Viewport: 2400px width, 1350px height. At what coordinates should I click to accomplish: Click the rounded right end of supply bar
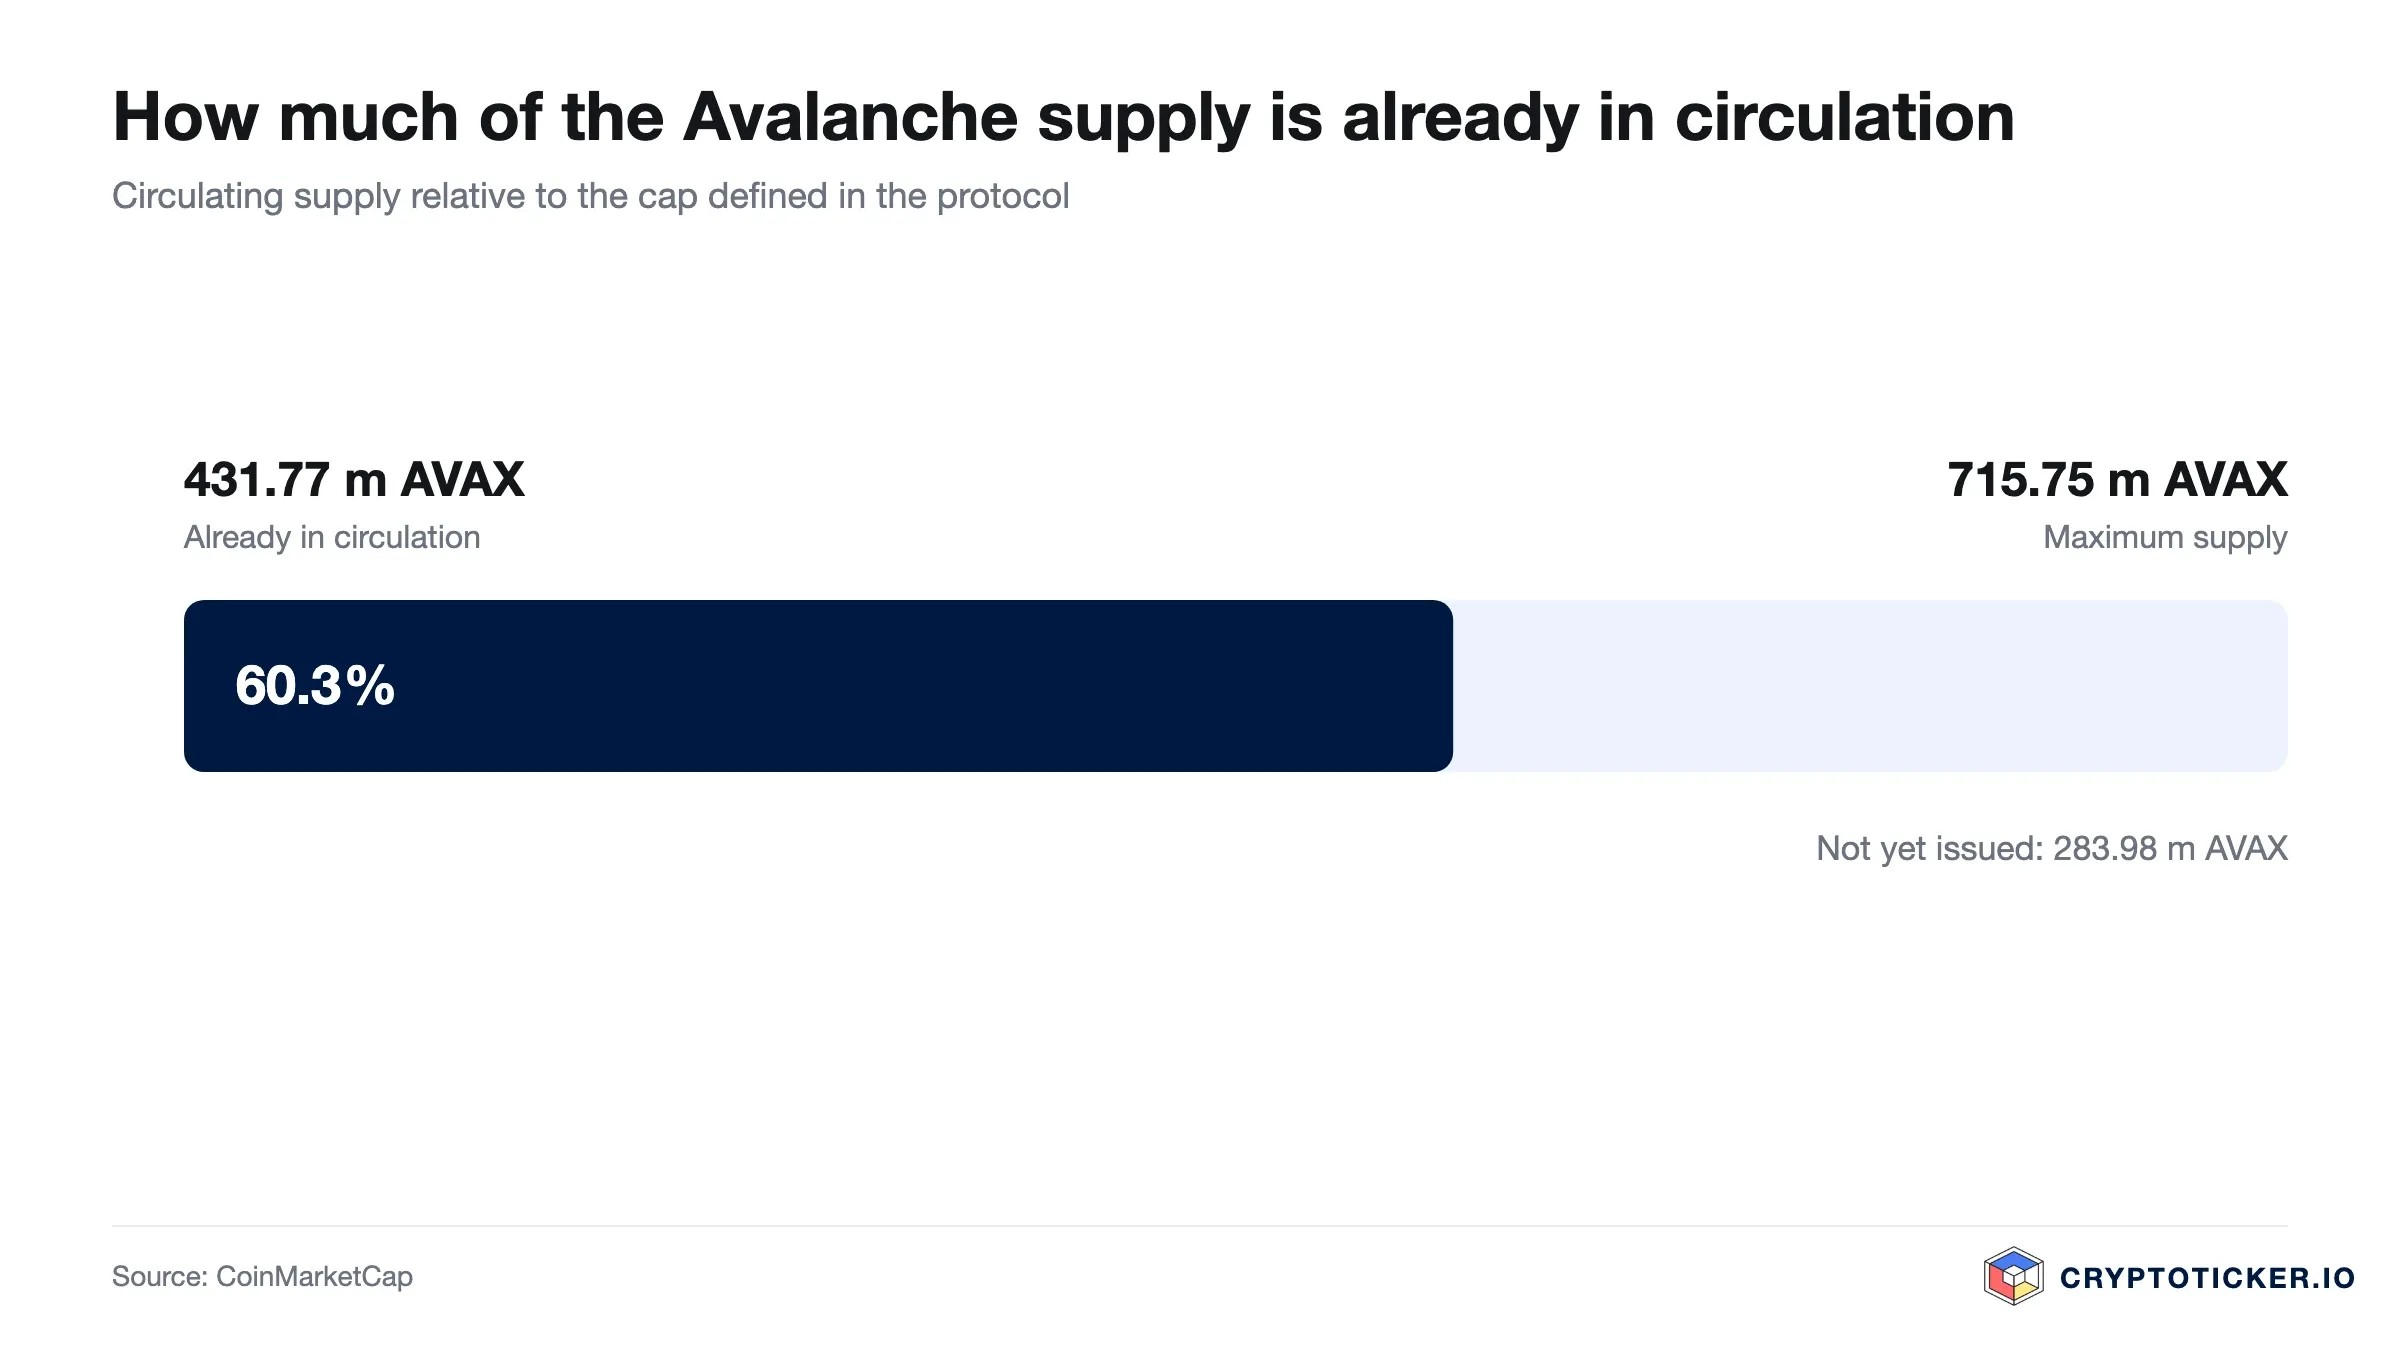point(2275,686)
